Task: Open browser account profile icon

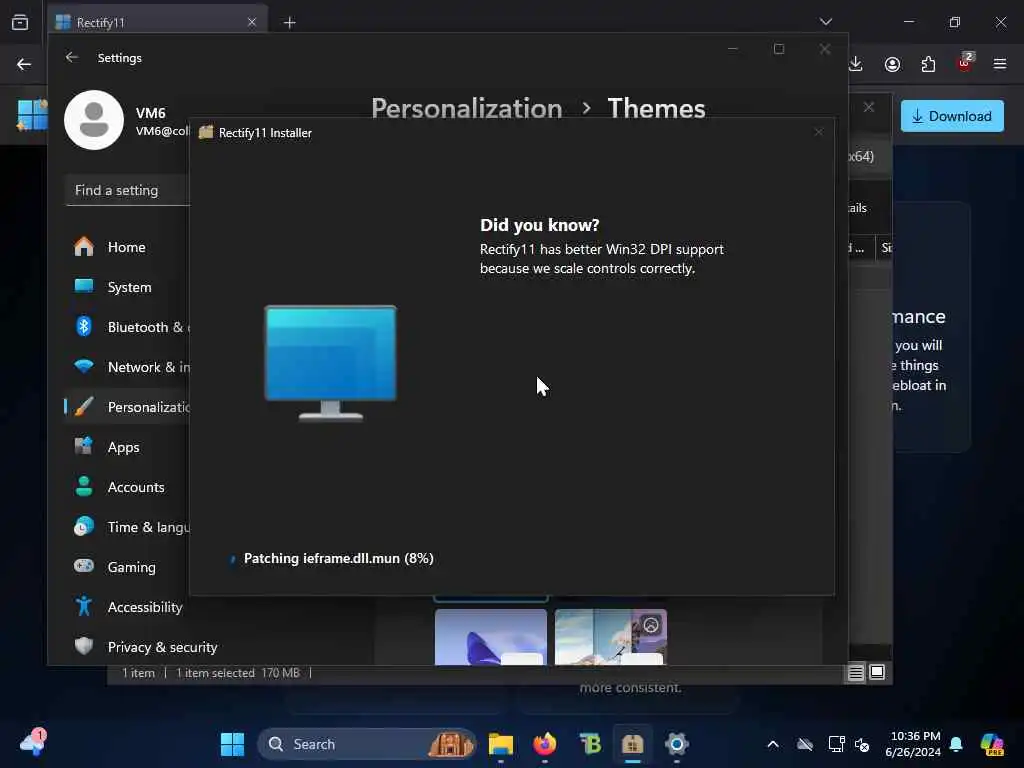Action: pos(892,64)
